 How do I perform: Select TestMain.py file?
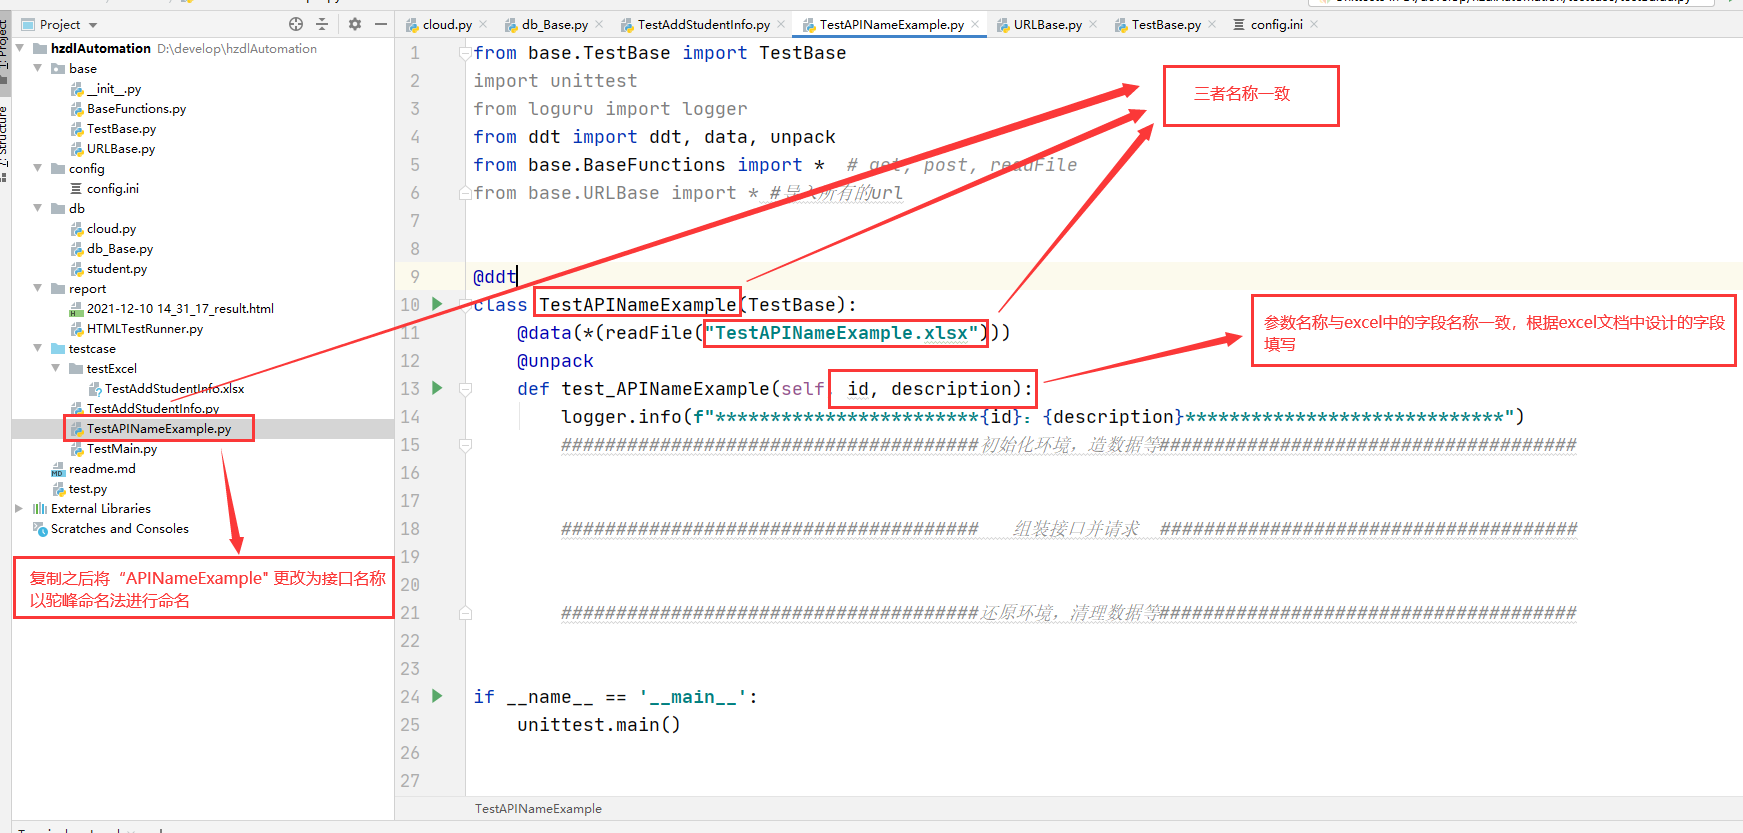(122, 449)
